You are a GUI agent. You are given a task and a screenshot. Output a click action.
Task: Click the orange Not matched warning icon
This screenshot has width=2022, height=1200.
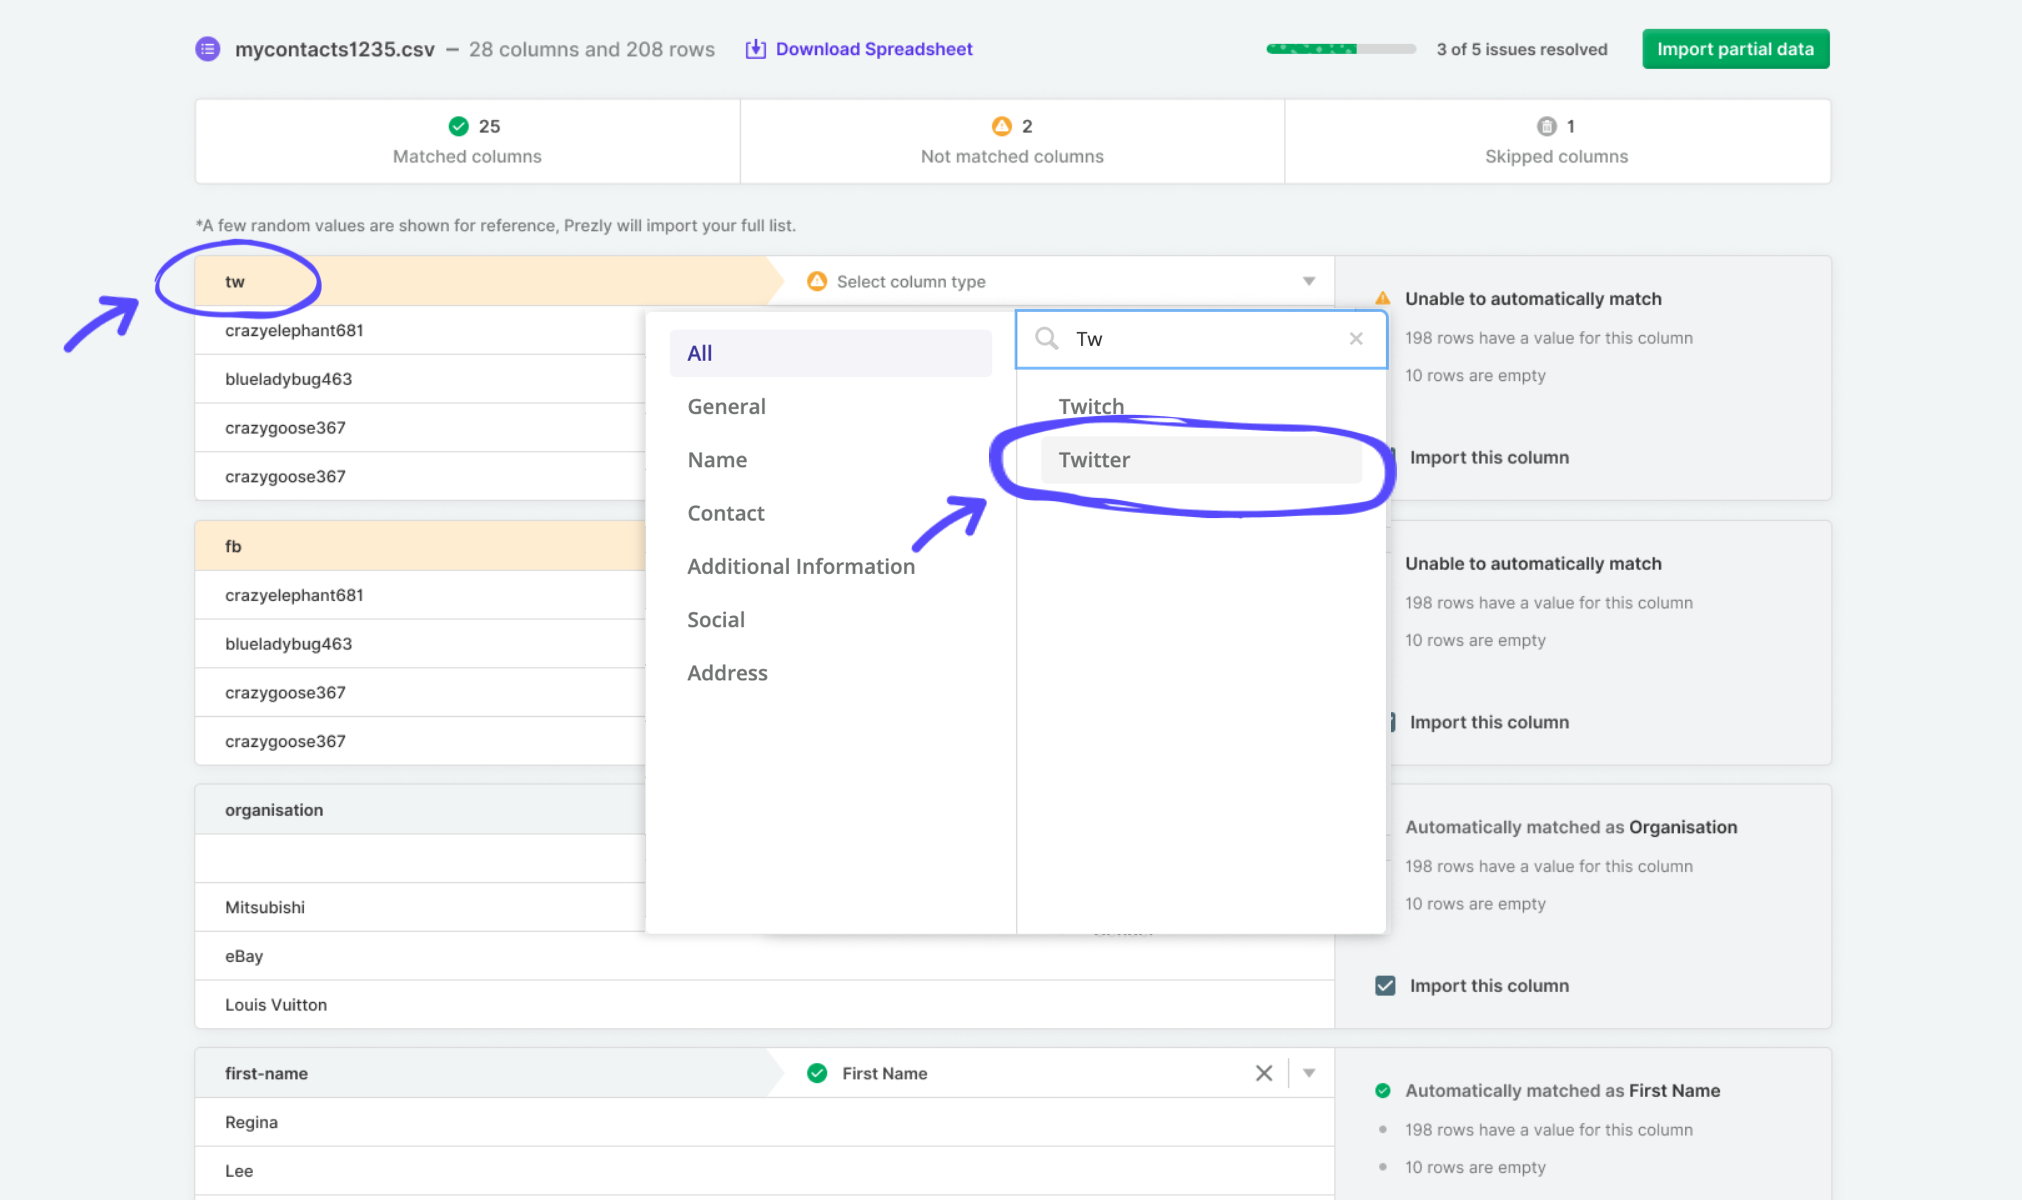[x=1001, y=126]
